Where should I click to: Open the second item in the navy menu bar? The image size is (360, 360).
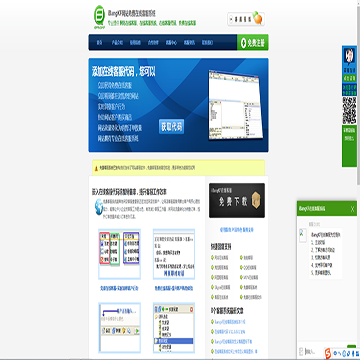[x=117, y=43]
